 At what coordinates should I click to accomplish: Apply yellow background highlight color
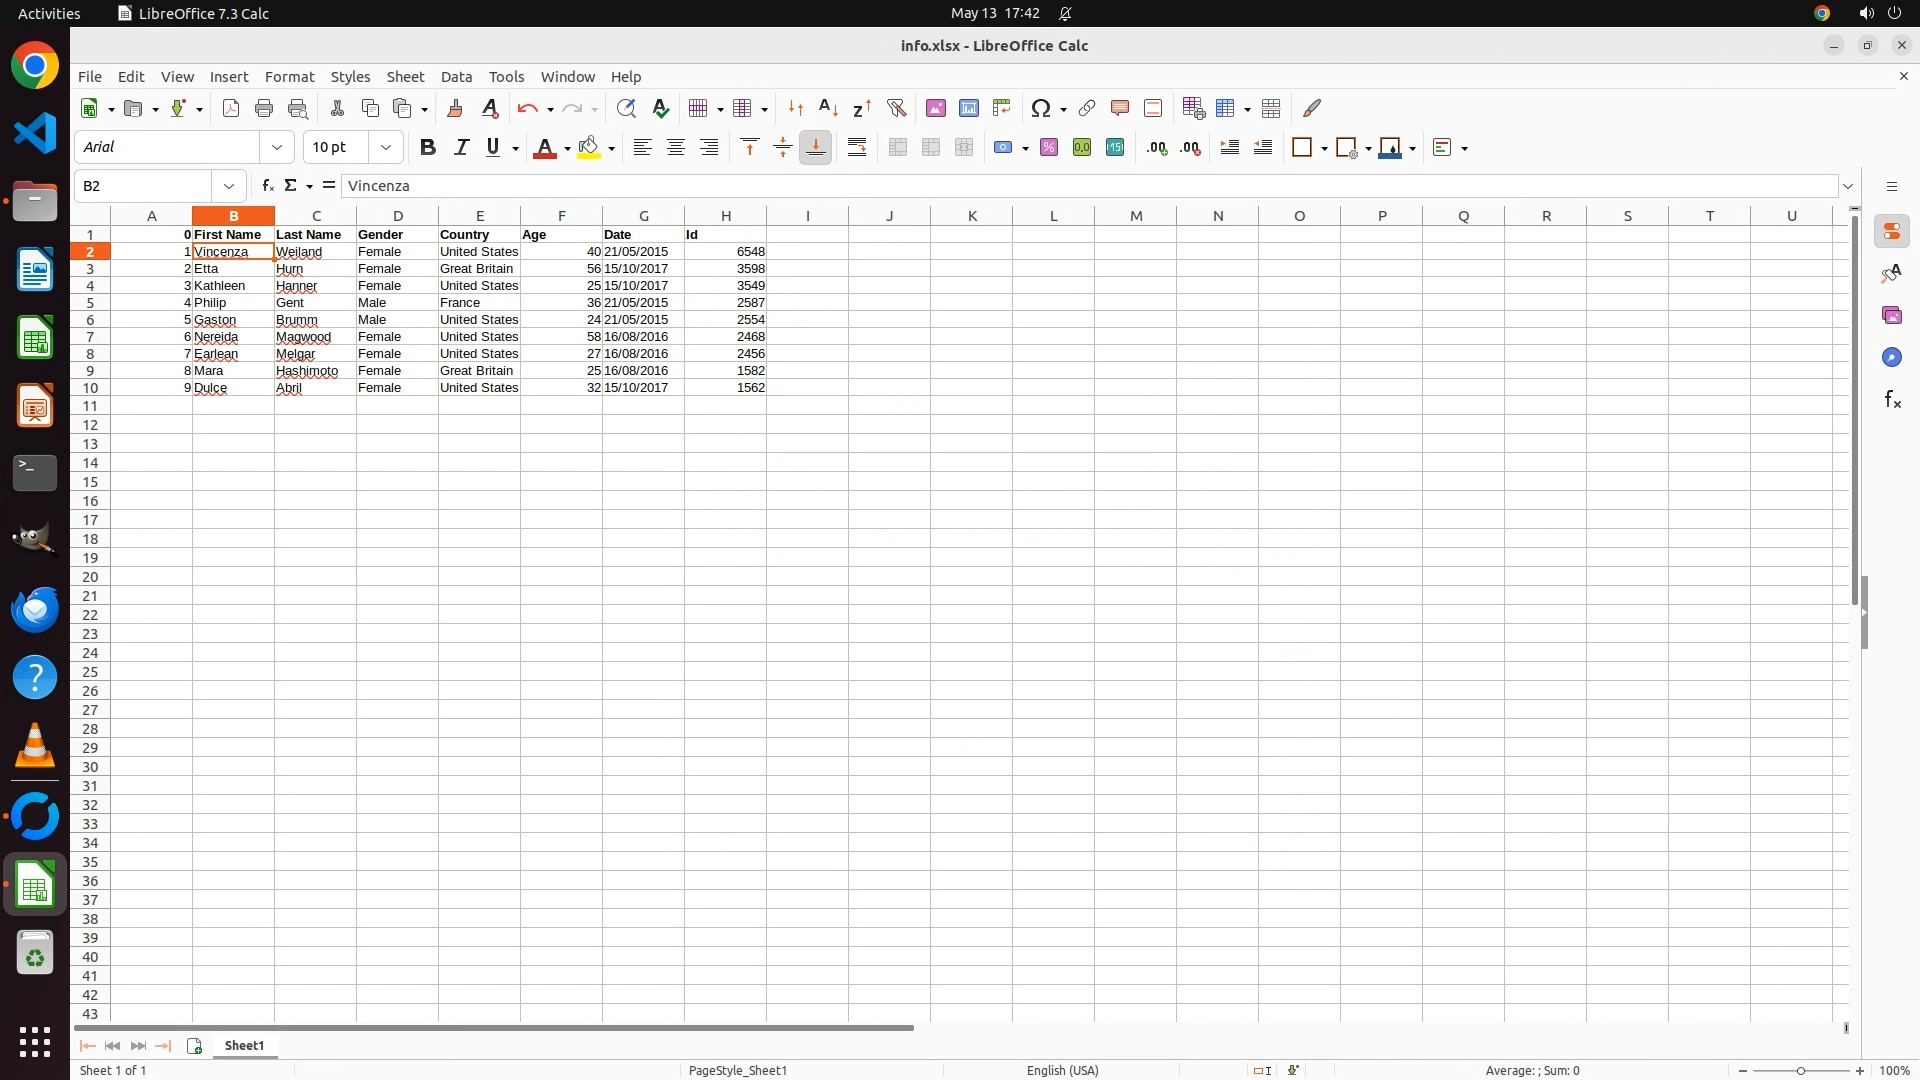[589, 148]
